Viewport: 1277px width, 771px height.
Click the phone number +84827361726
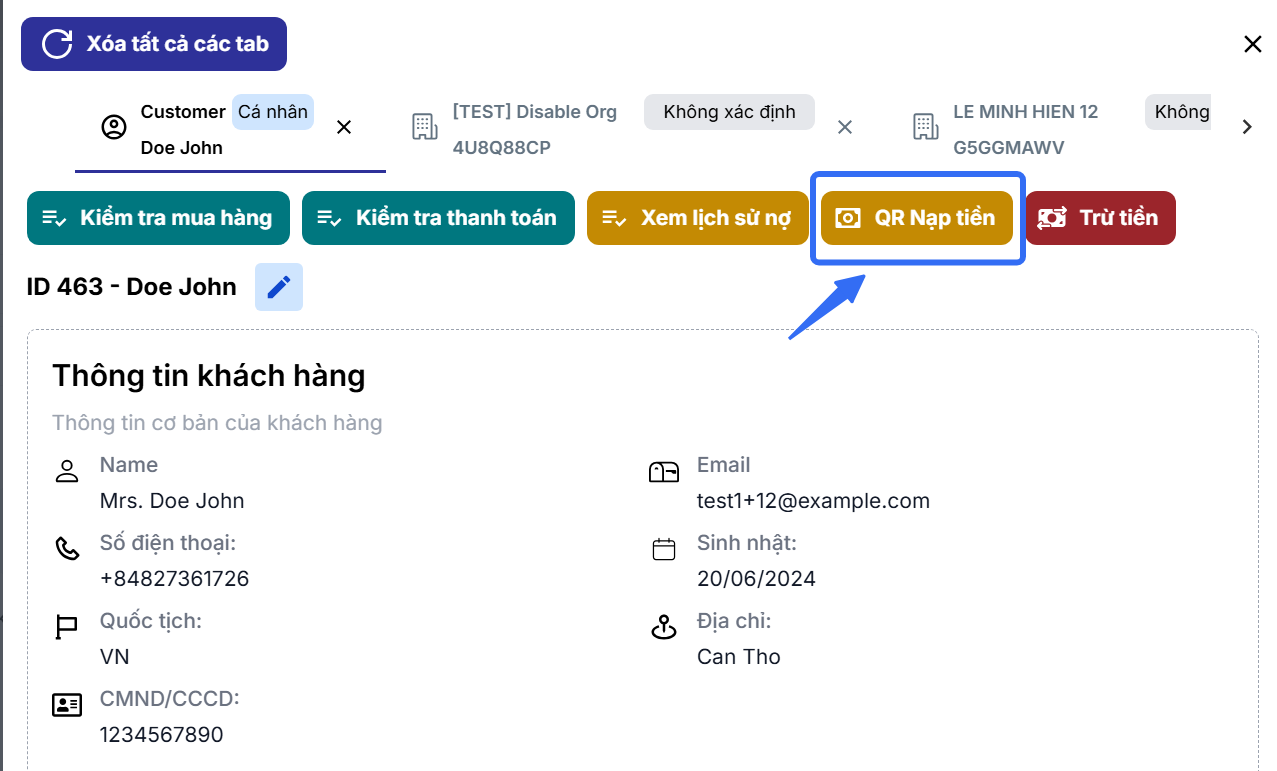point(174,579)
